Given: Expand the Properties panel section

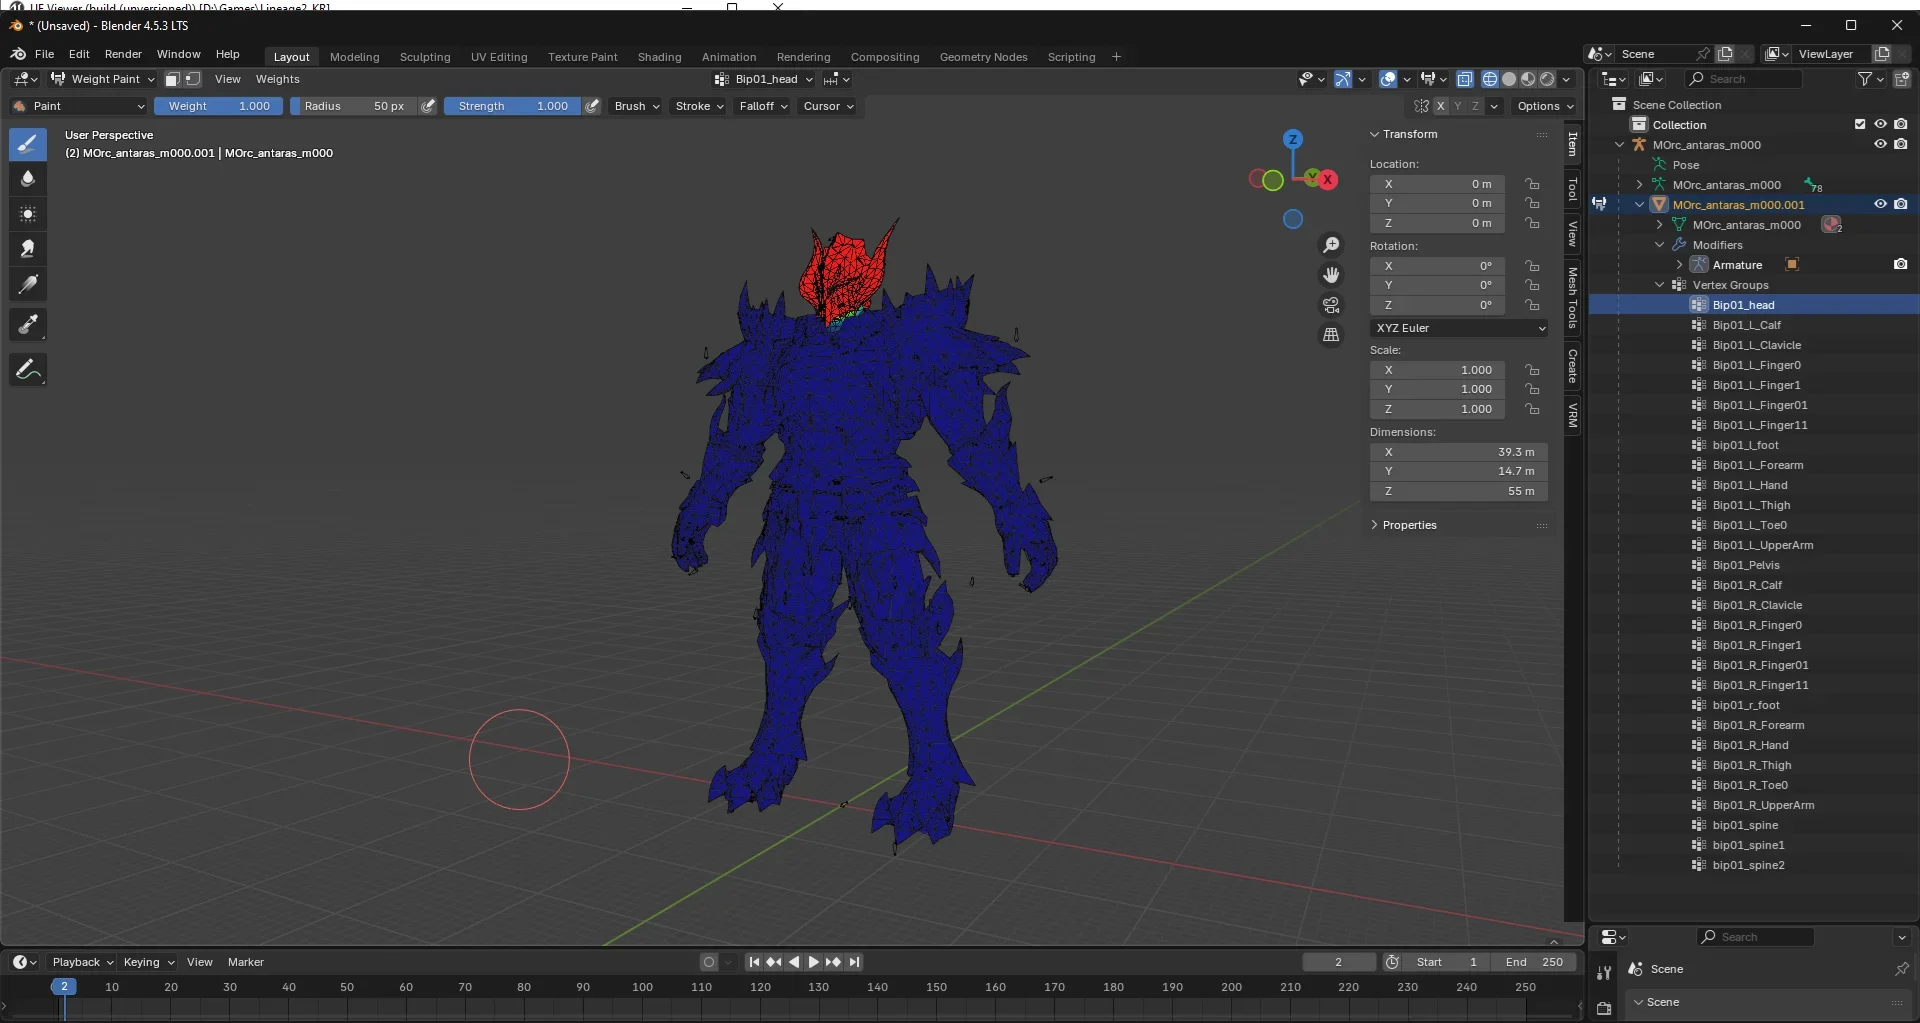Looking at the screenshot, I should click(x=1409, y=525).
